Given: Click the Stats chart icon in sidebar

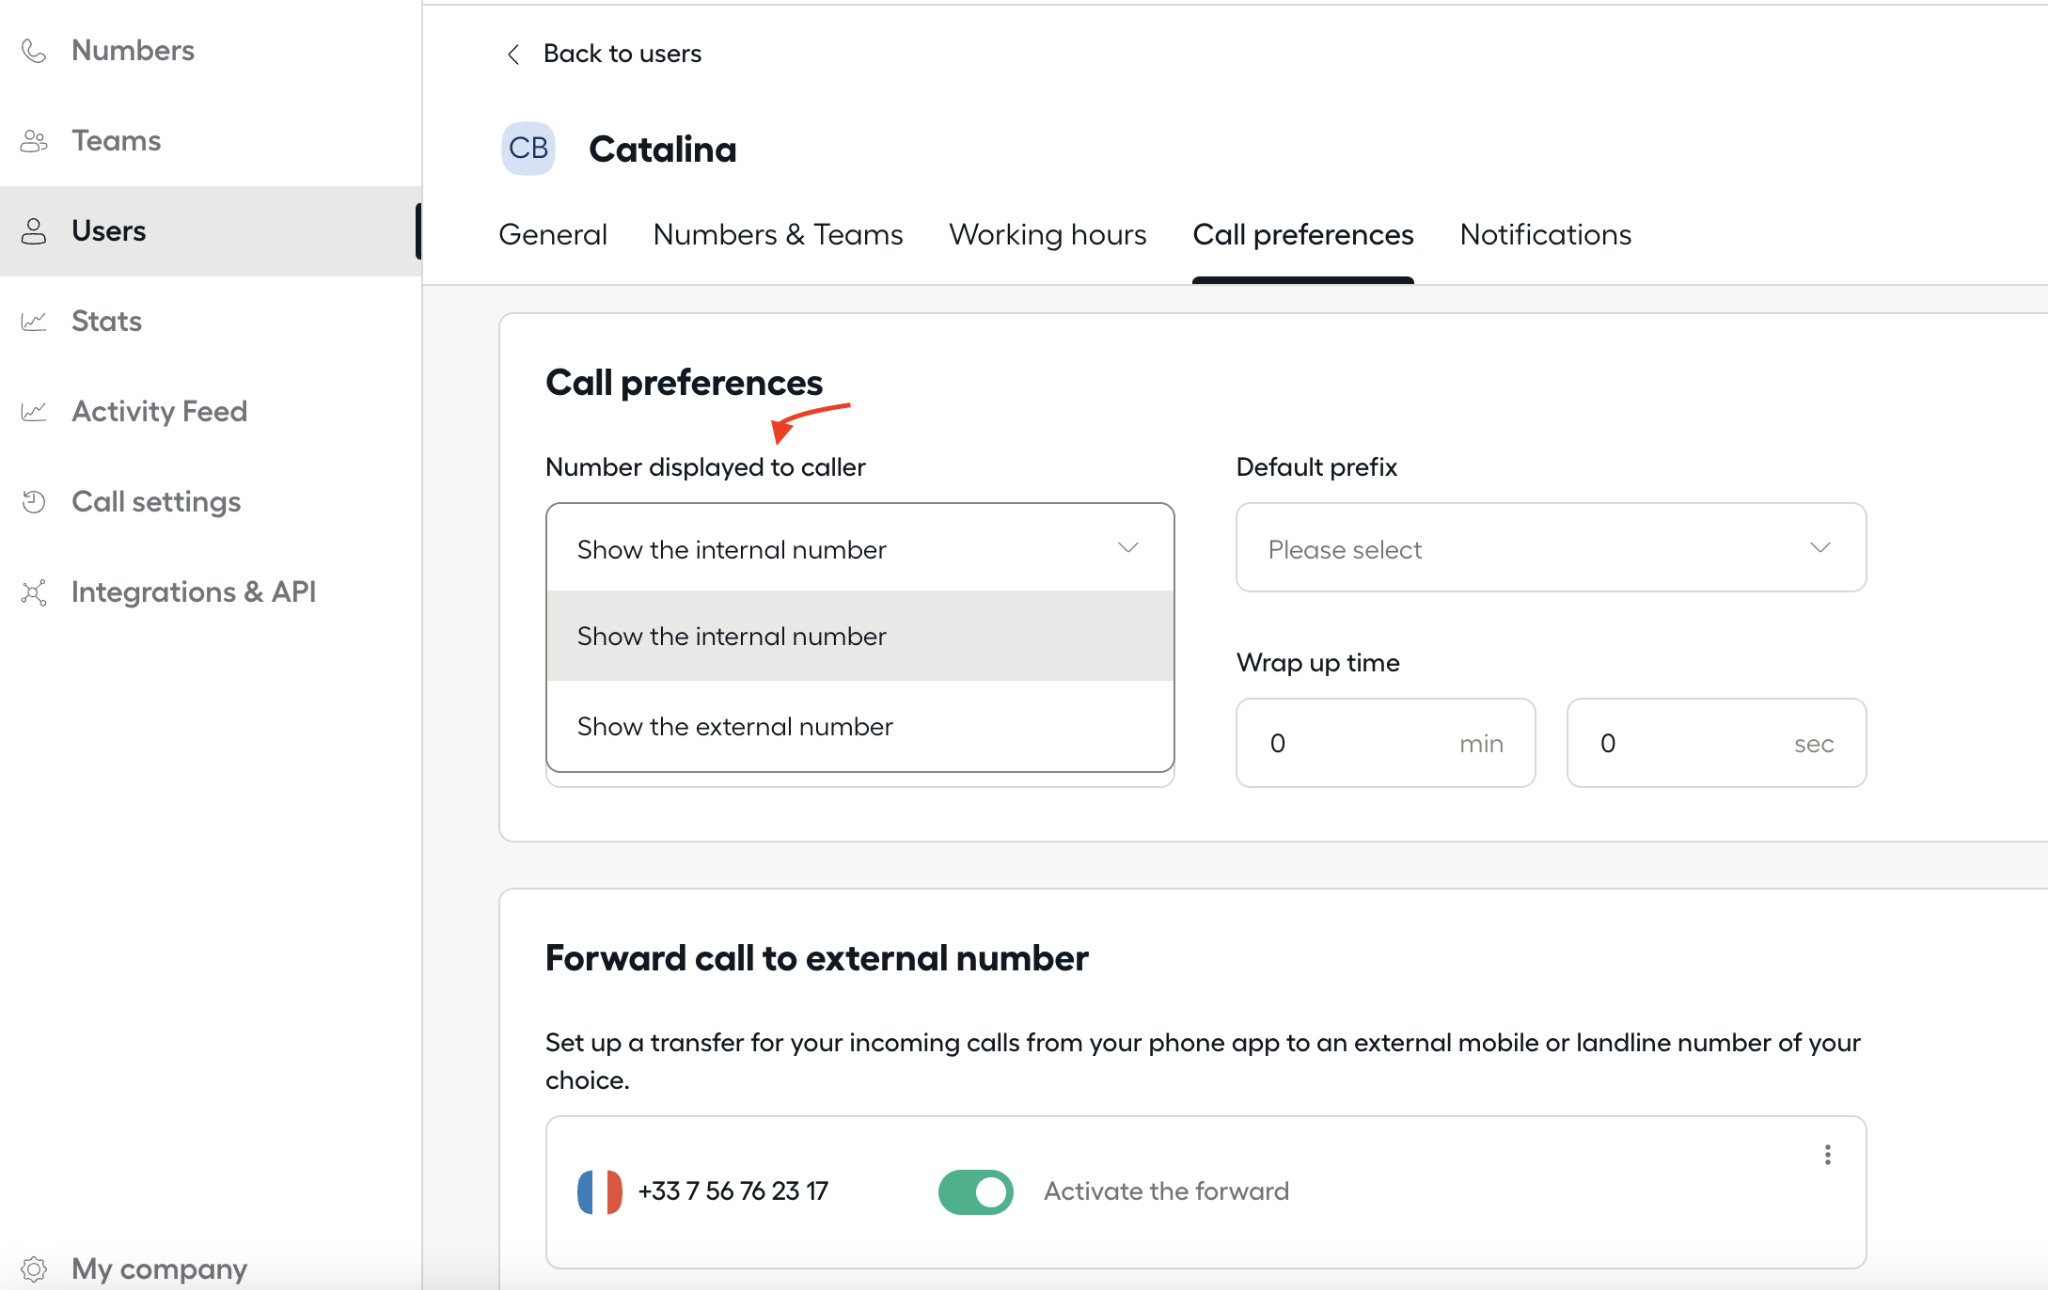Looking at the screenshot, I should (34, 321).
